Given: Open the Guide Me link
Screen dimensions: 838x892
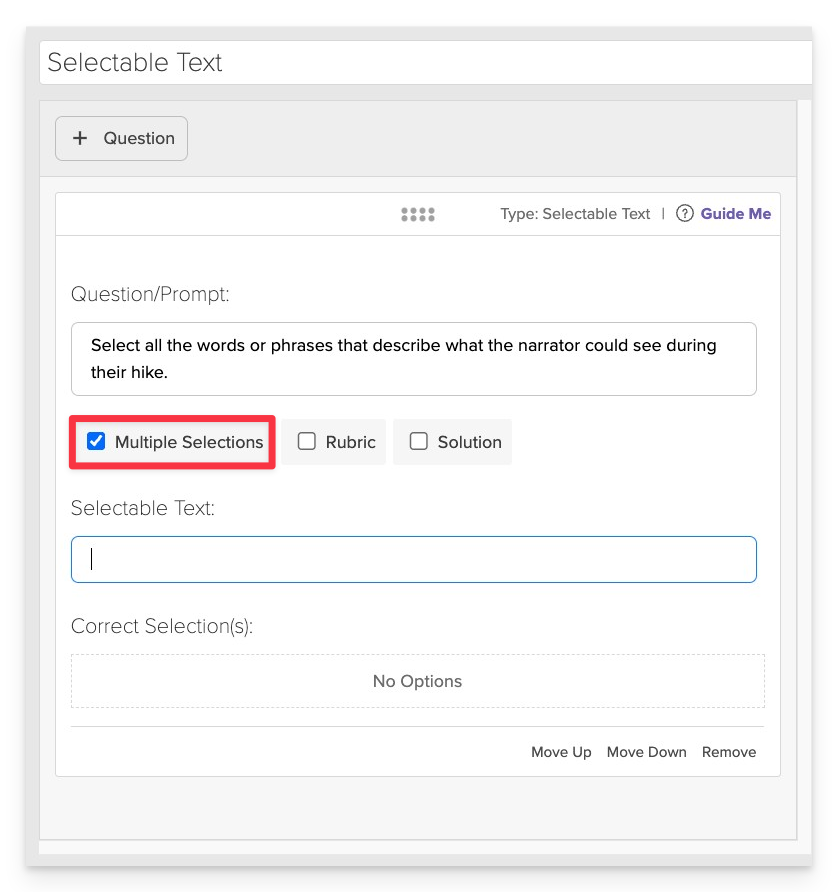Looking at the screenshot, I should 736,214.
